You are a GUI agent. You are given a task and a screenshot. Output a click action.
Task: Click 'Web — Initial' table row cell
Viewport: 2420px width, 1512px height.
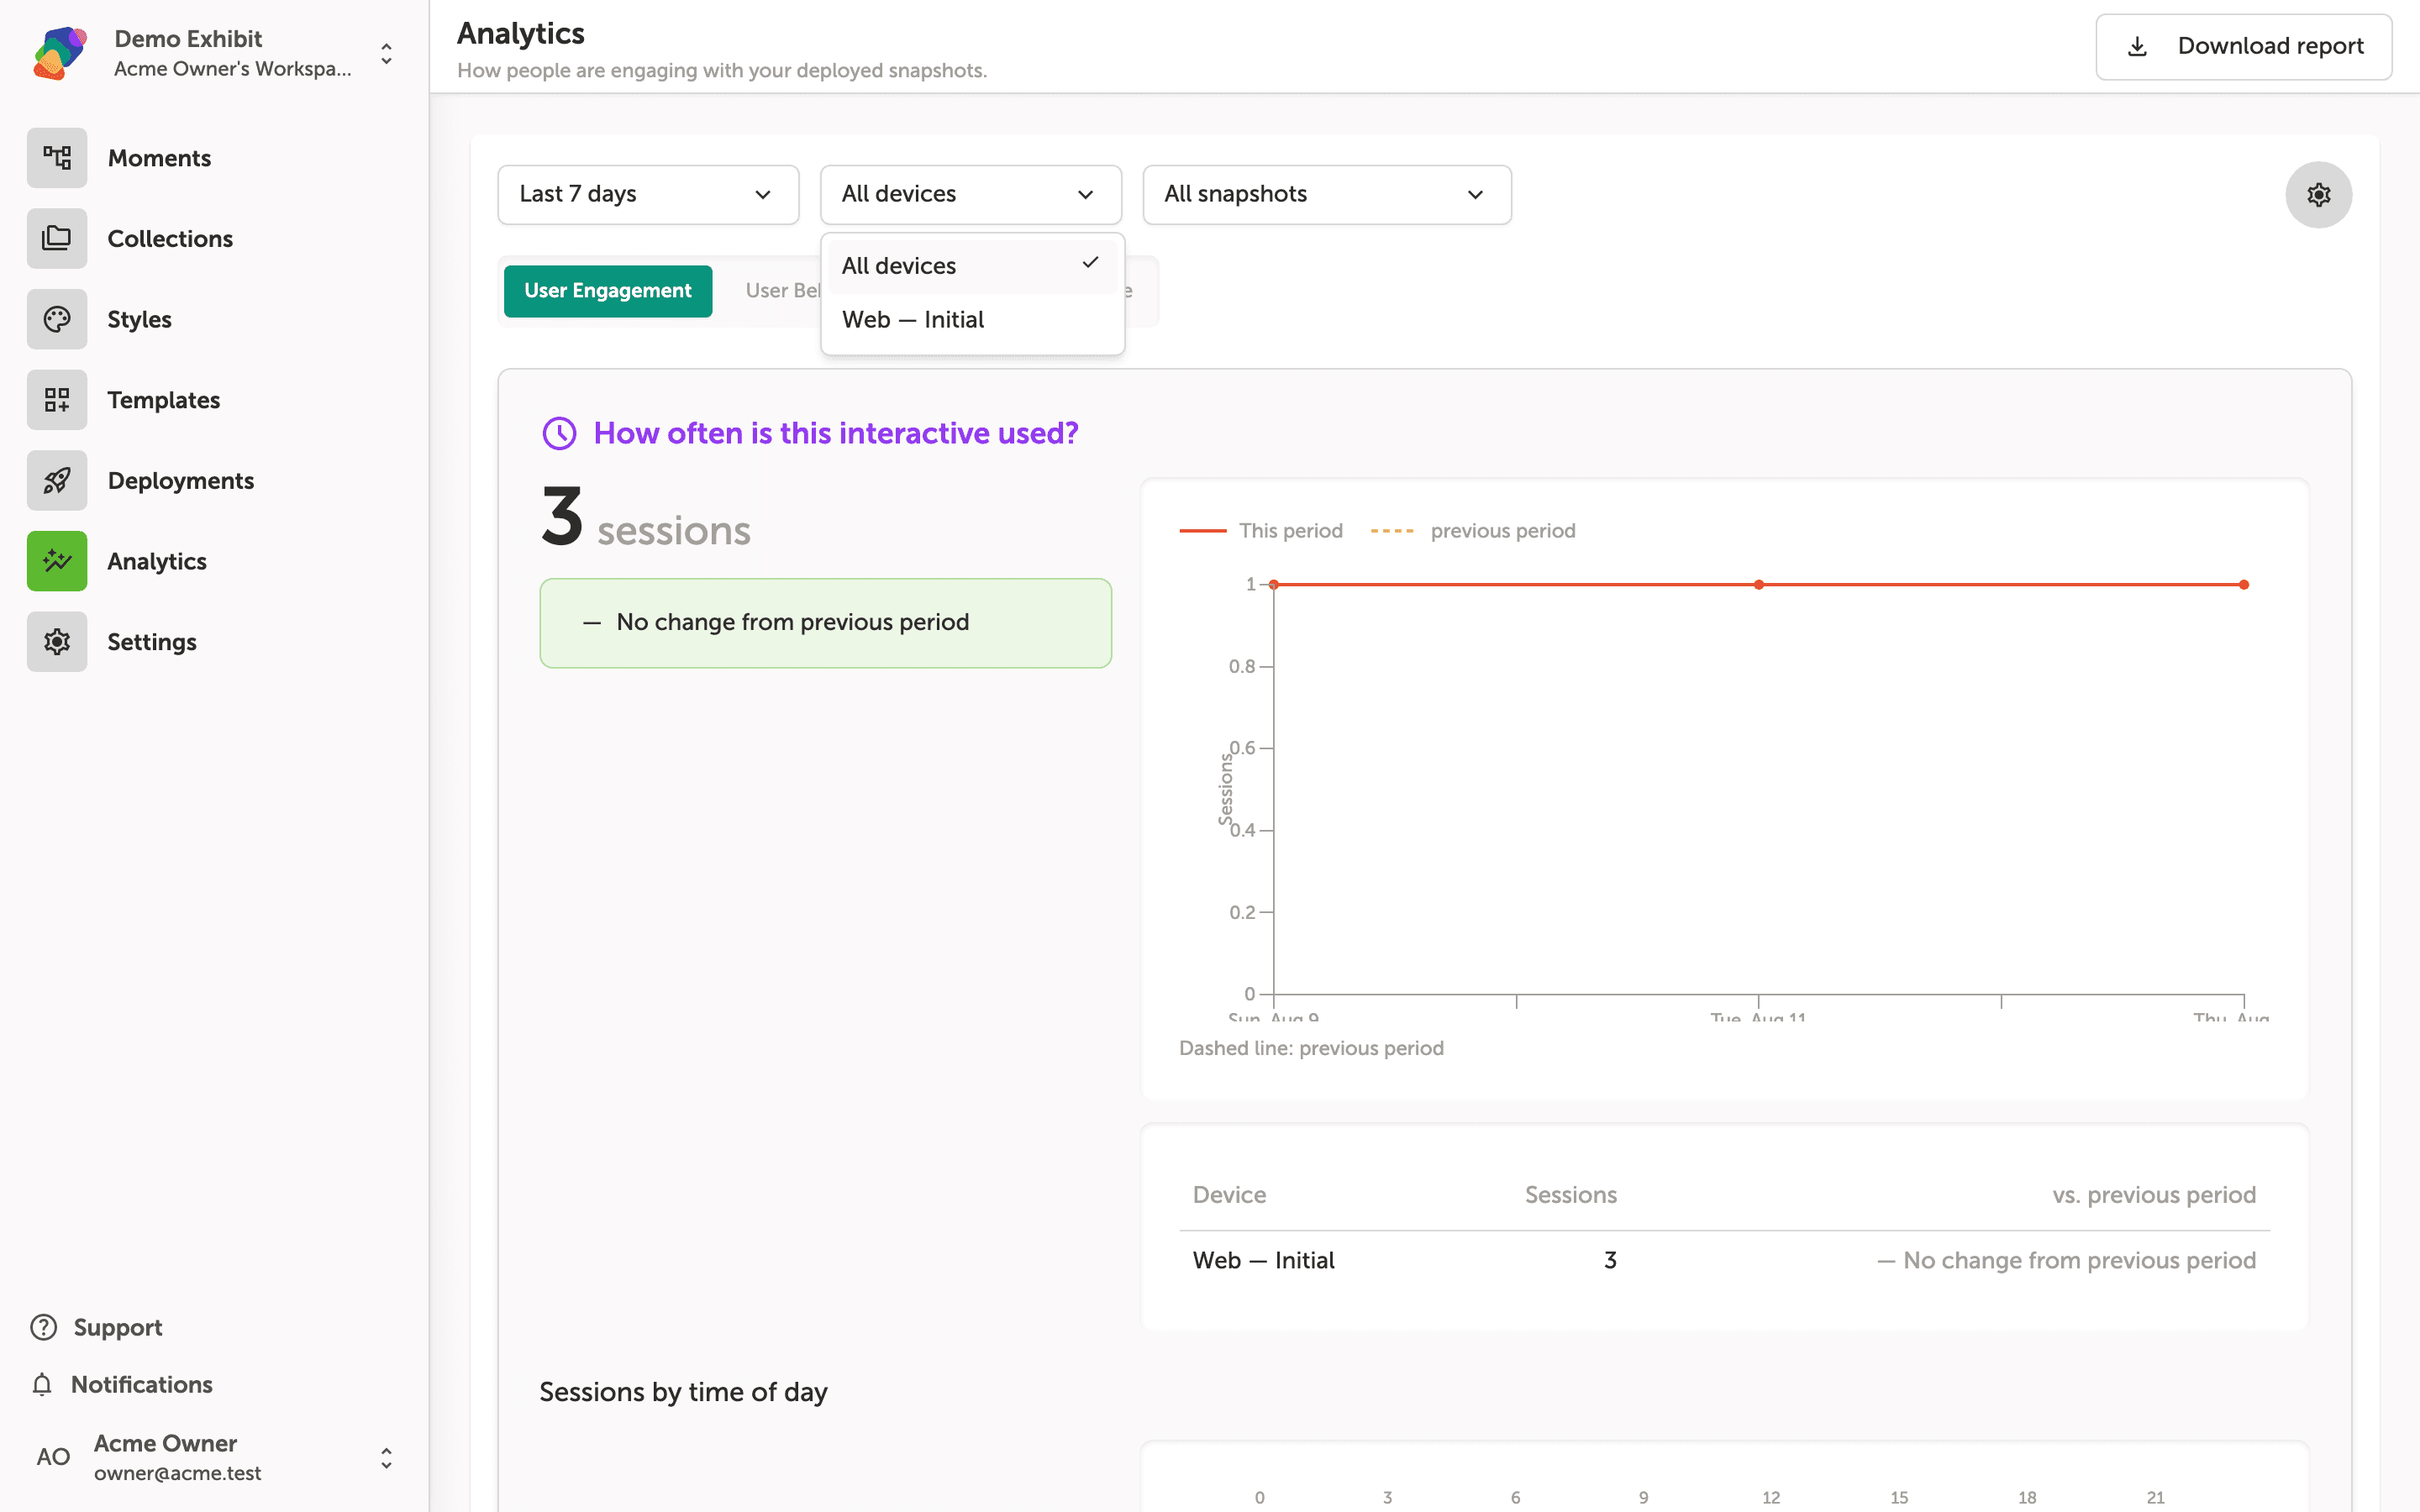[x=1263, y=1260]
